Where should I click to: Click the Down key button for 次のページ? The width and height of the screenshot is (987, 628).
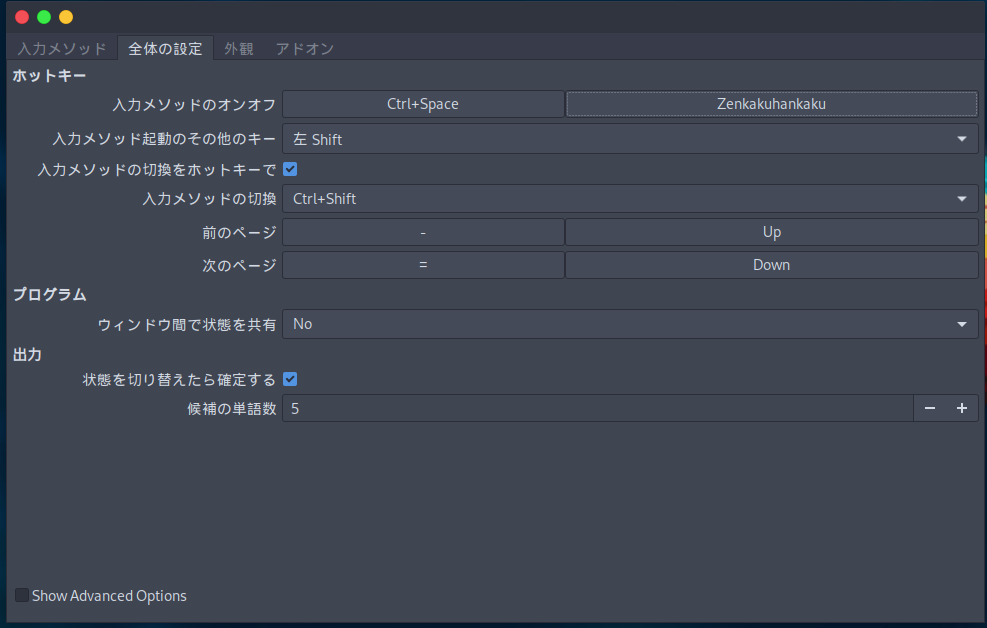771,265
